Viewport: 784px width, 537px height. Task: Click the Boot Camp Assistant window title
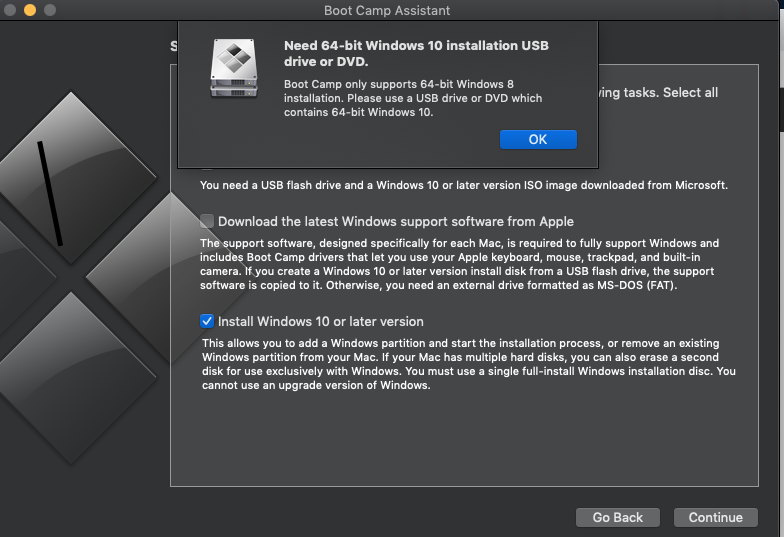[x=386, y=10]
